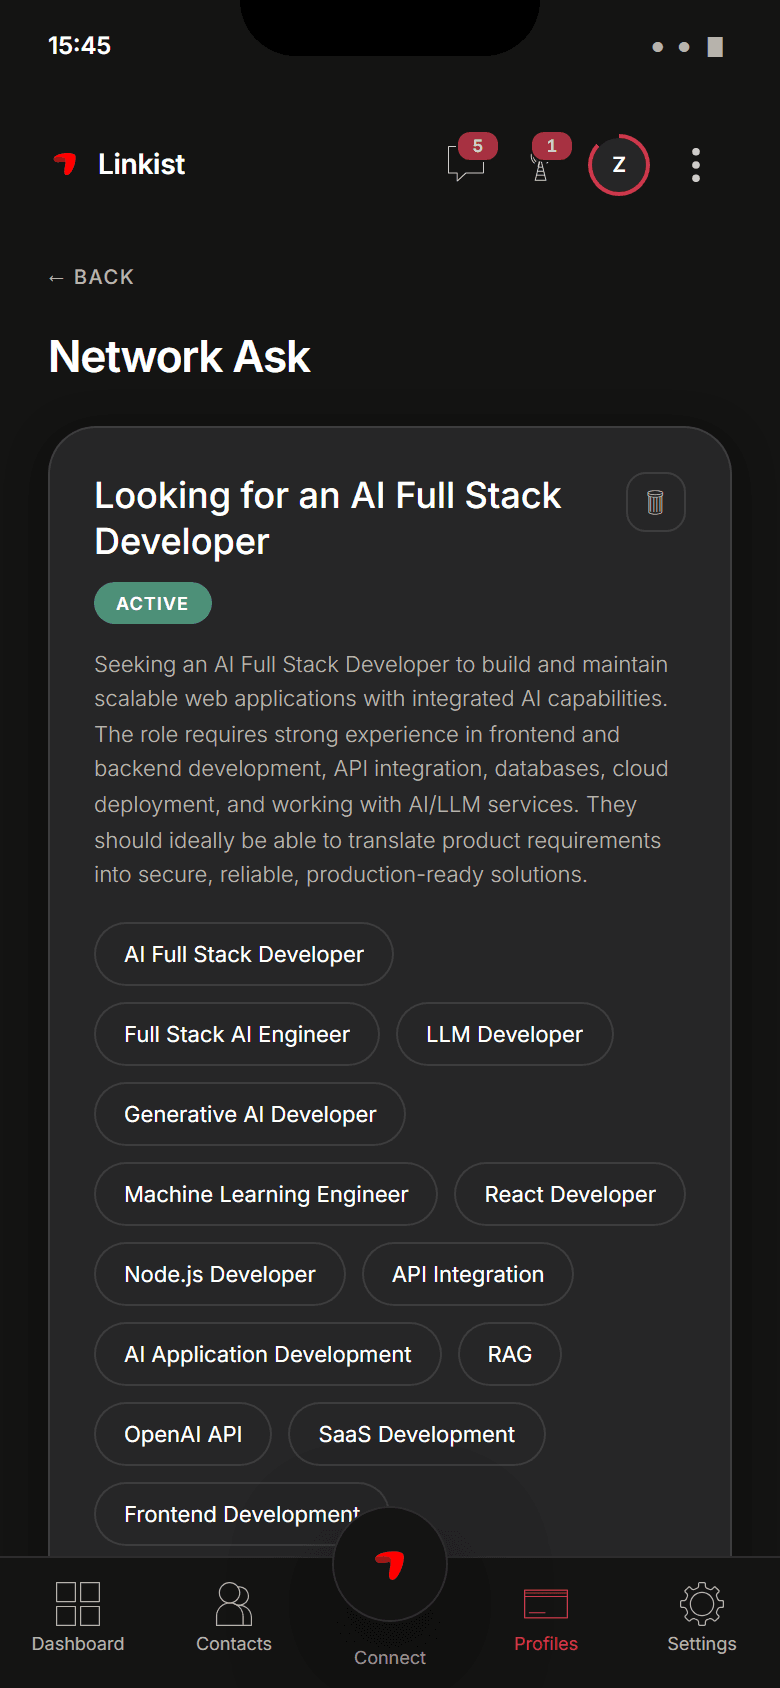
Task: Tap the central Connect button
Action: coord(390,1565)
